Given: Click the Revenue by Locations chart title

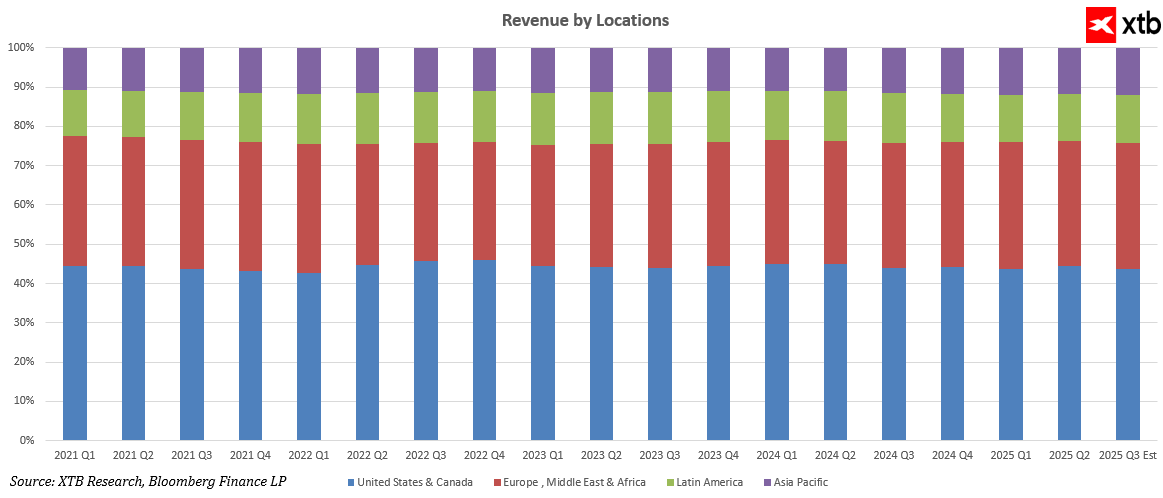Looking at the screenshot, I should [585, 20].
